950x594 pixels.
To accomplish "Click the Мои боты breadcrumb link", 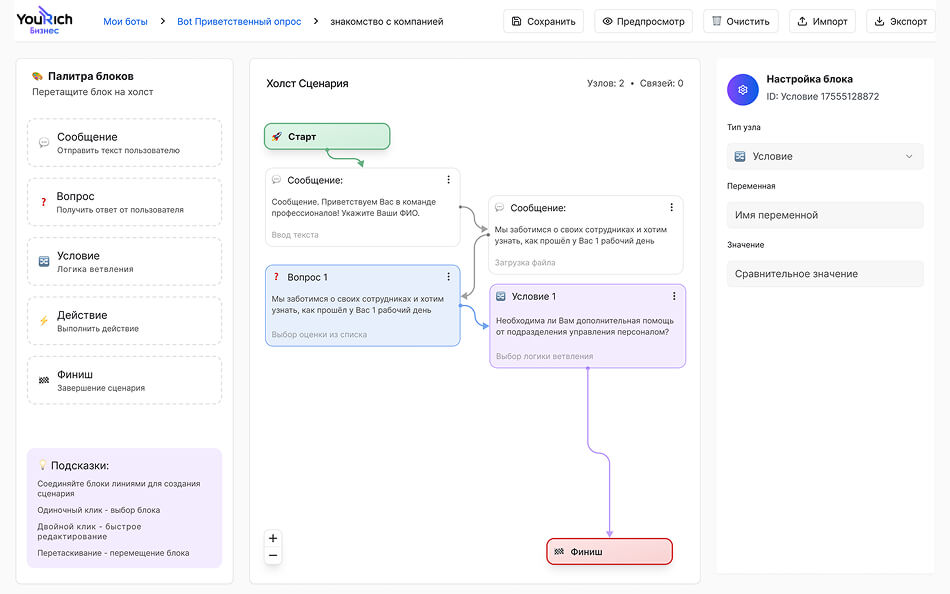I will point(127,21).
